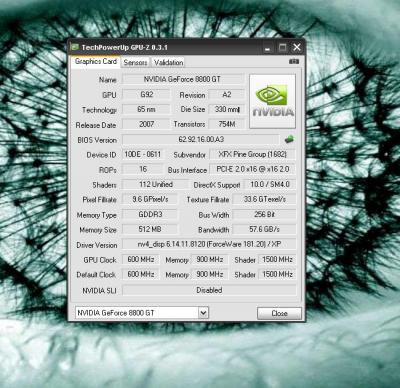The height and width of the screenshot is (388, 400).
Task: Click the Release Date value 2007
Action: pyautogui.click(x=146, y=124)
